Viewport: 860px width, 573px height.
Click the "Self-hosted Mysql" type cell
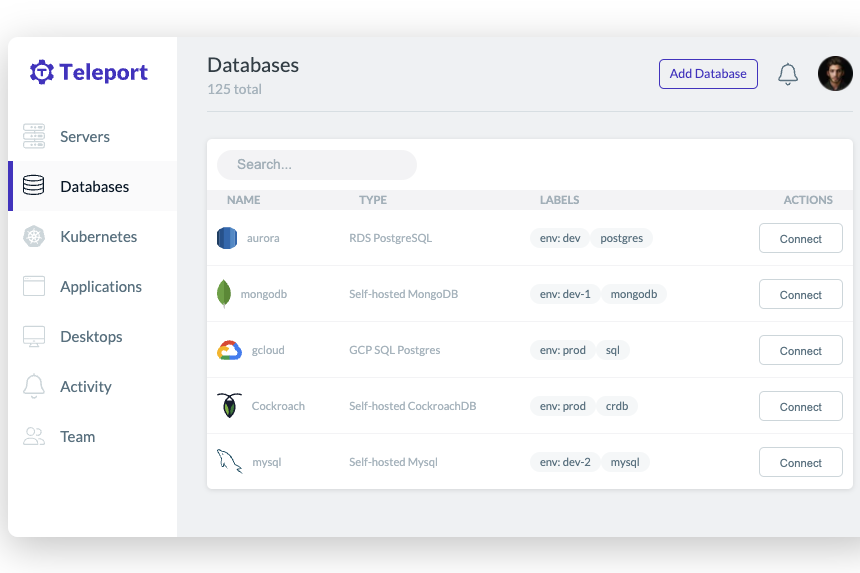click(393, 462)
